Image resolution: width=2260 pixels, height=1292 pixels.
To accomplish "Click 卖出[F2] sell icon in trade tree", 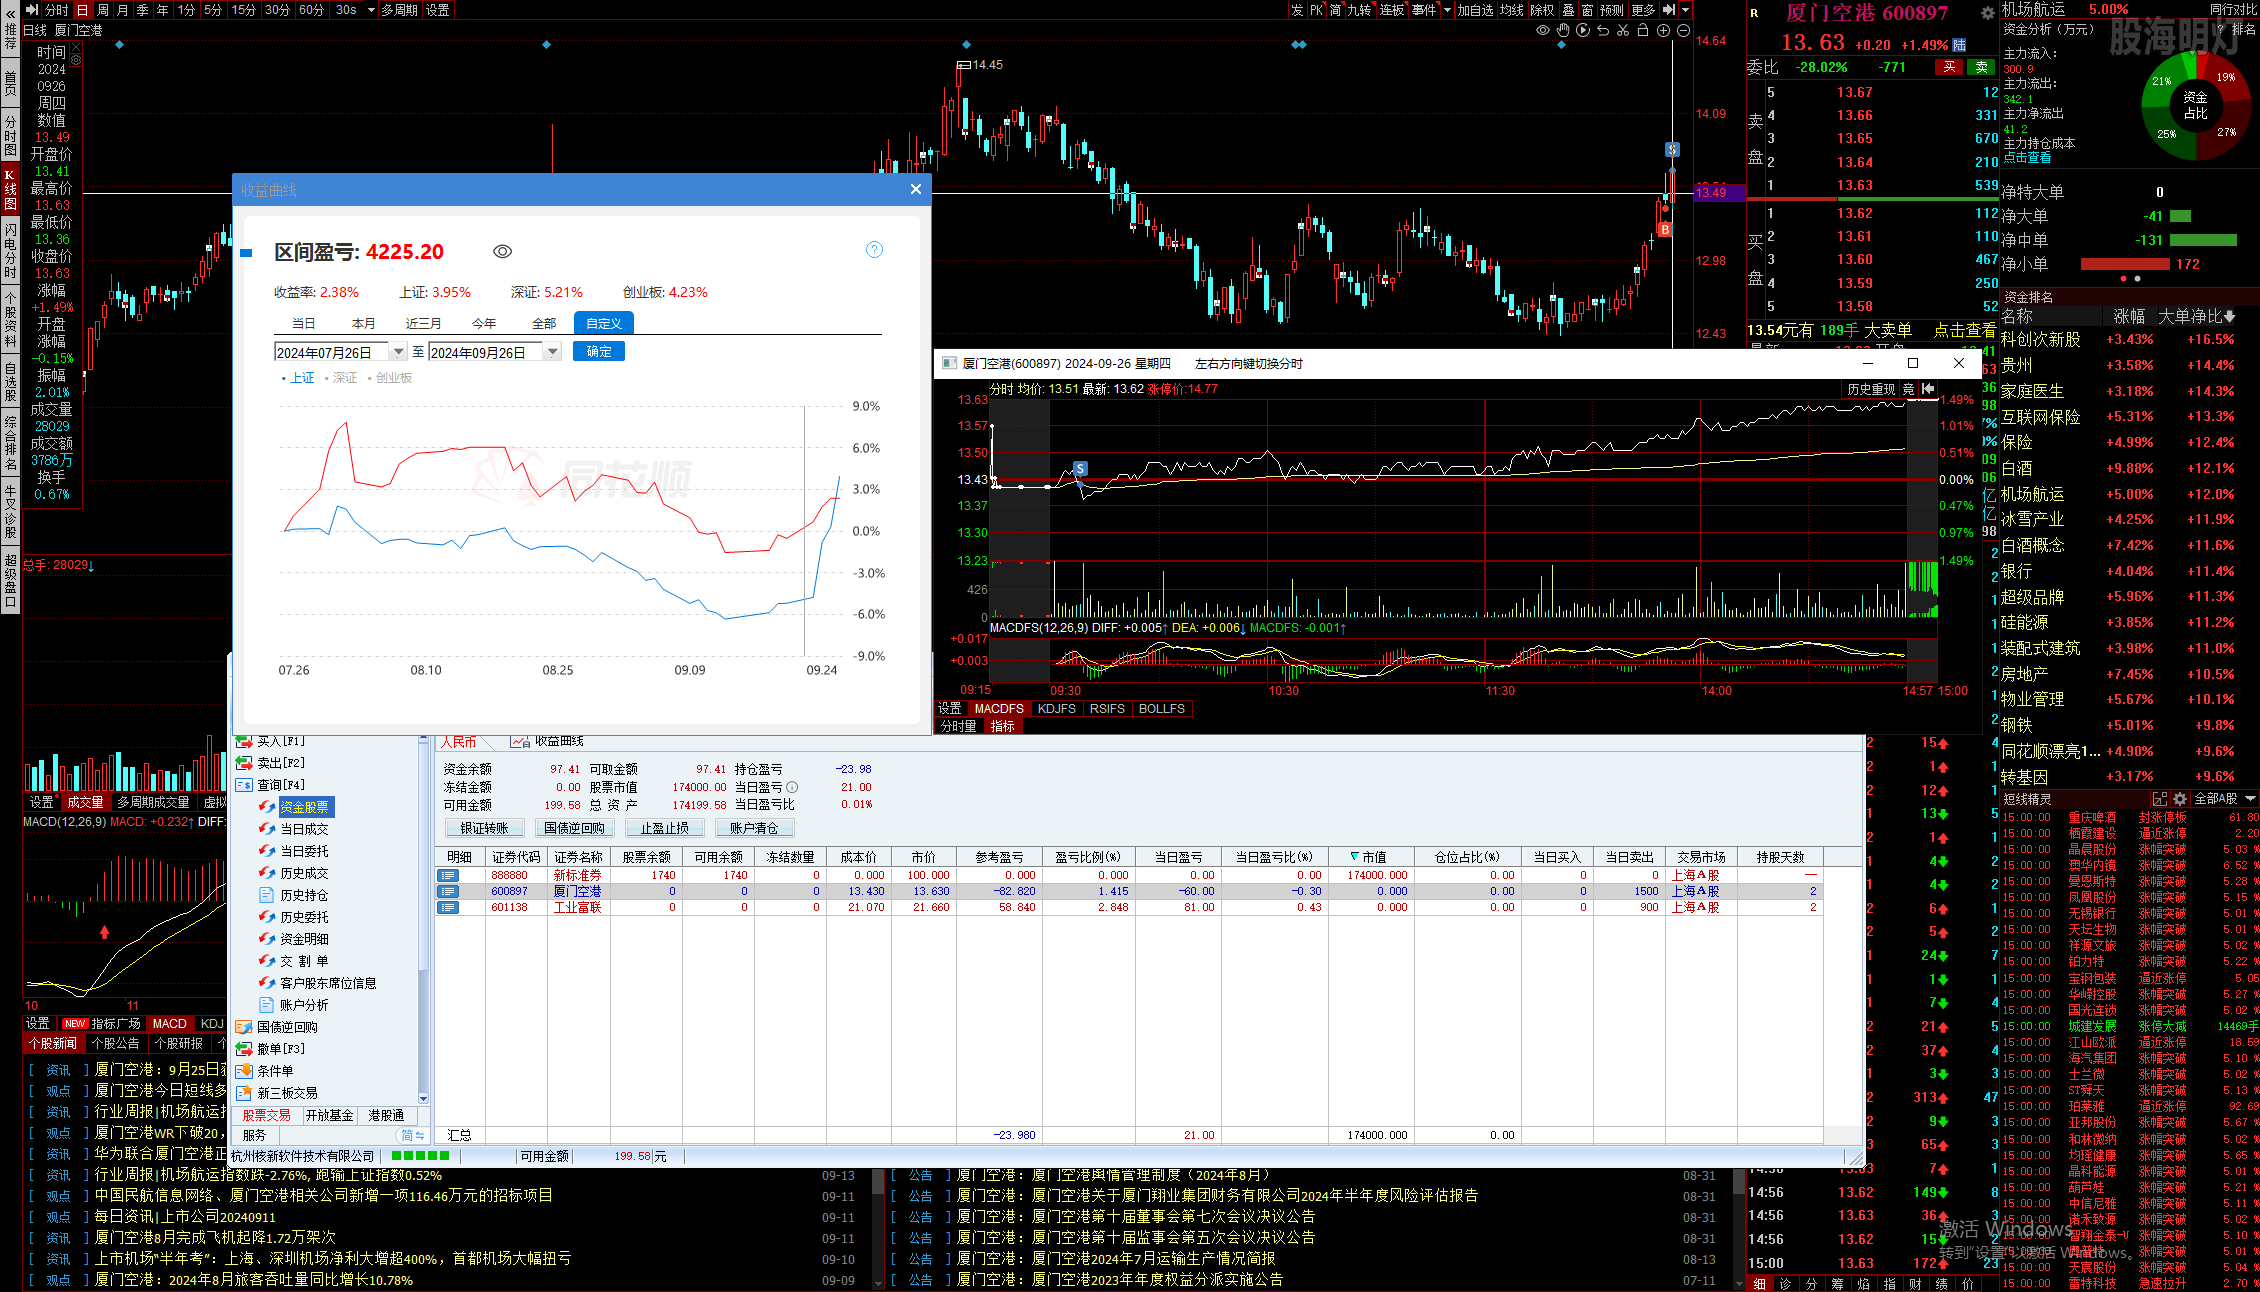I will pyautogui.click(x=244, y=763).
